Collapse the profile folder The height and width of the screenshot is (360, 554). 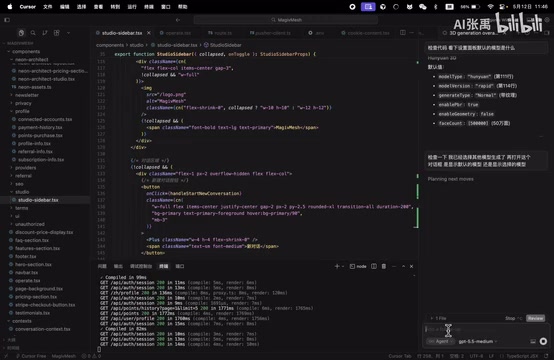tap(22, 111)
